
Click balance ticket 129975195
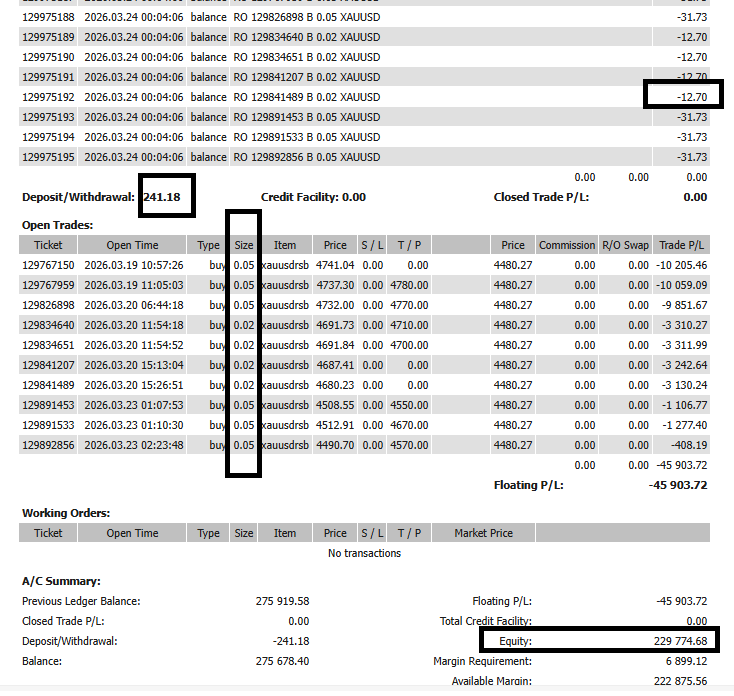point(48,157)
